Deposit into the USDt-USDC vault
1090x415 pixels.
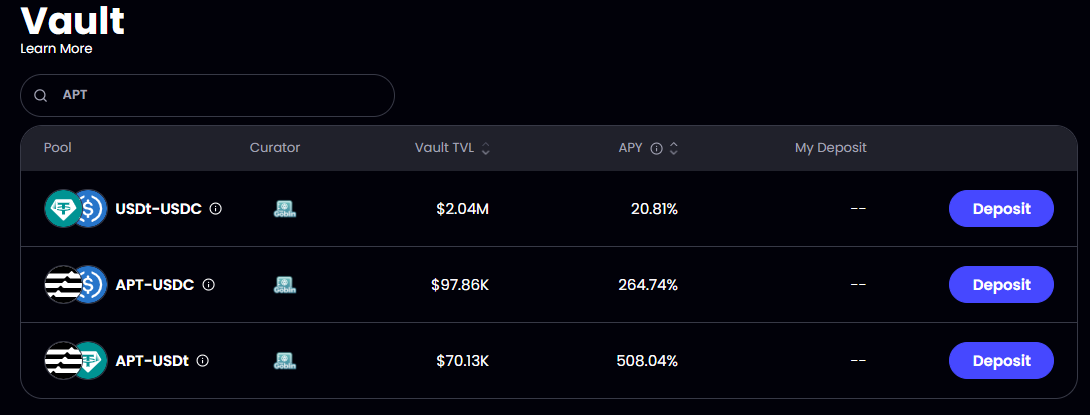point(1001,209)
